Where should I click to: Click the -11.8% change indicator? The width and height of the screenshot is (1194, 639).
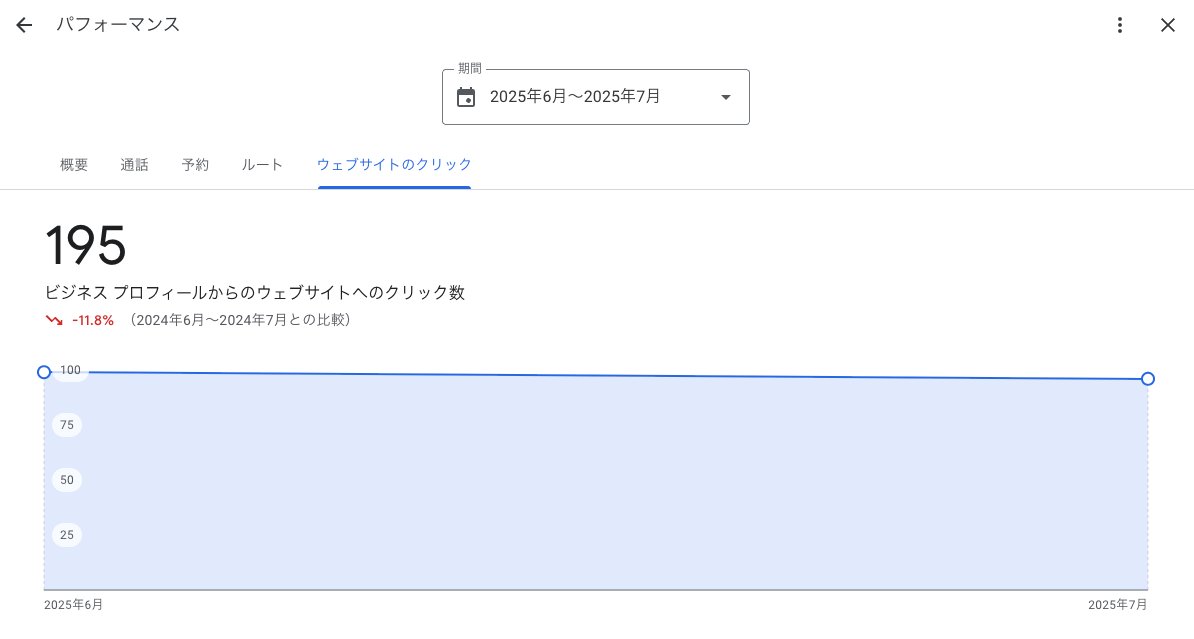point(93,321)
